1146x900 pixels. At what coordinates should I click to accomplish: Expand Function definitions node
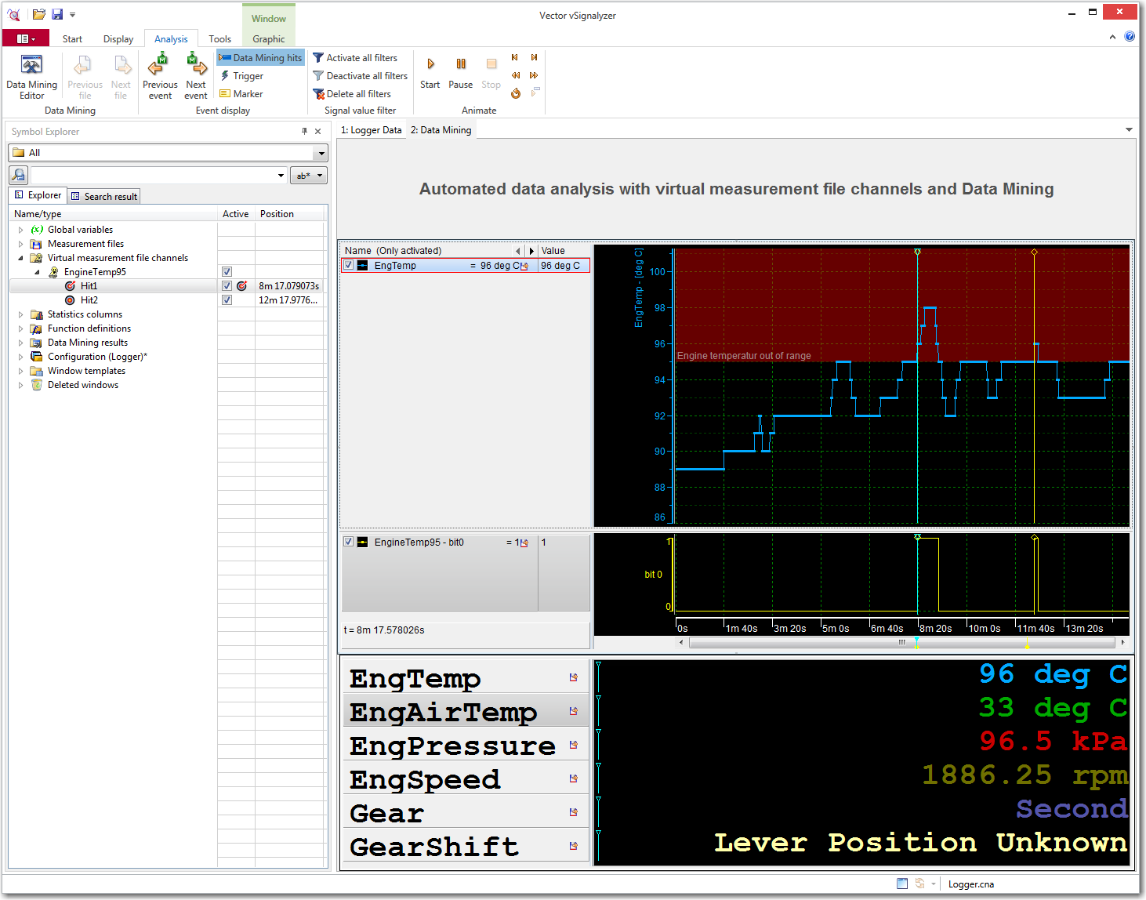[20, 329]
